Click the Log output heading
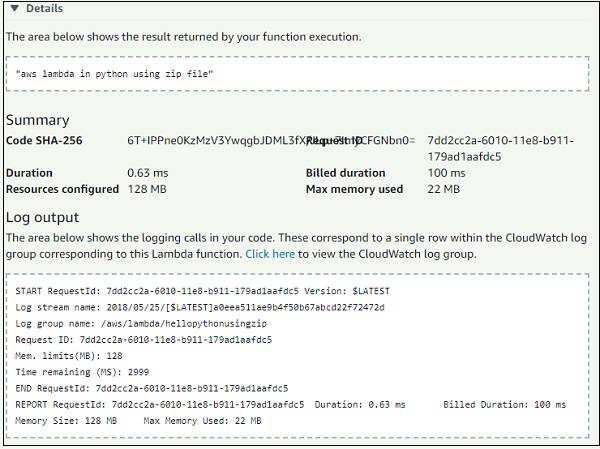 point(43,217)
